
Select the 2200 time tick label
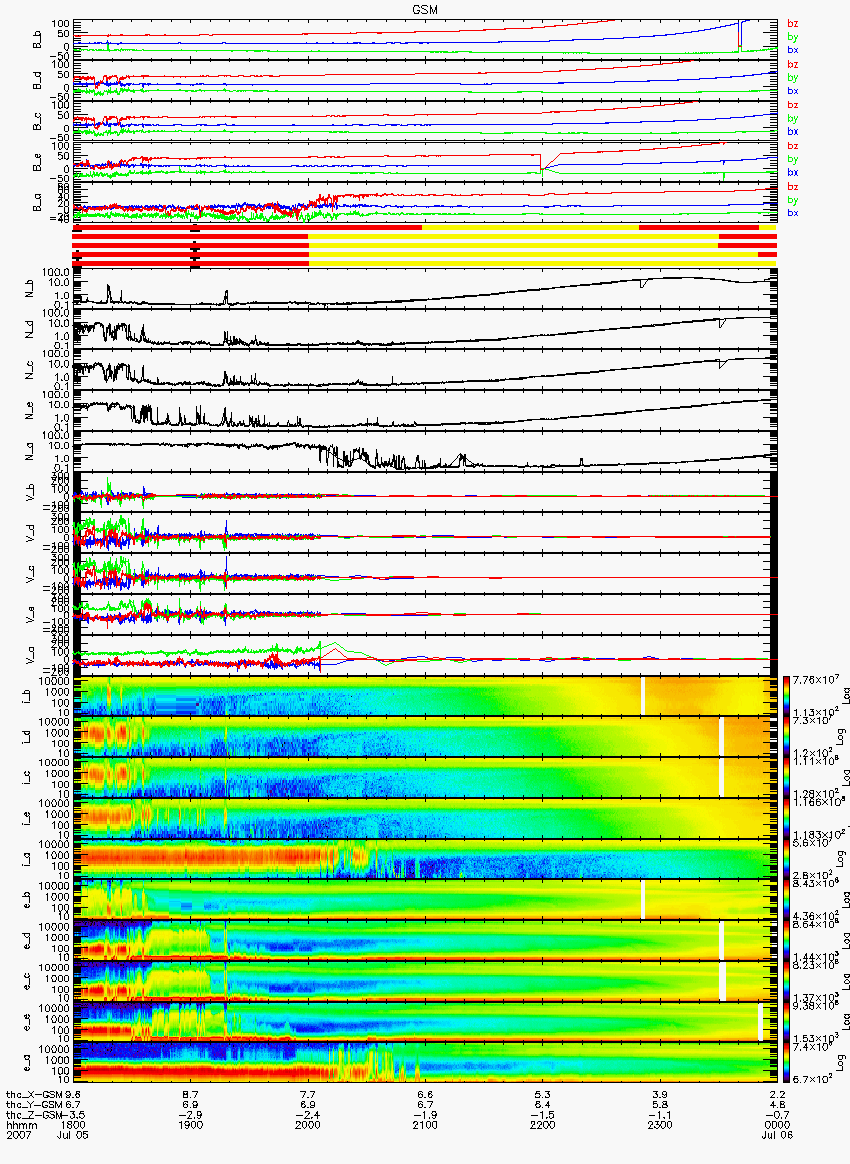click(542, 1125)
